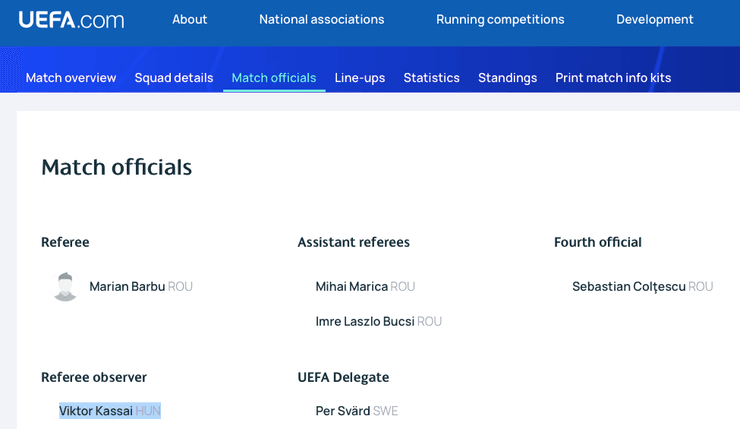Click highlighted name Viktor Kassai
Viewport: 740px width, 429px height.
point(96,411)
